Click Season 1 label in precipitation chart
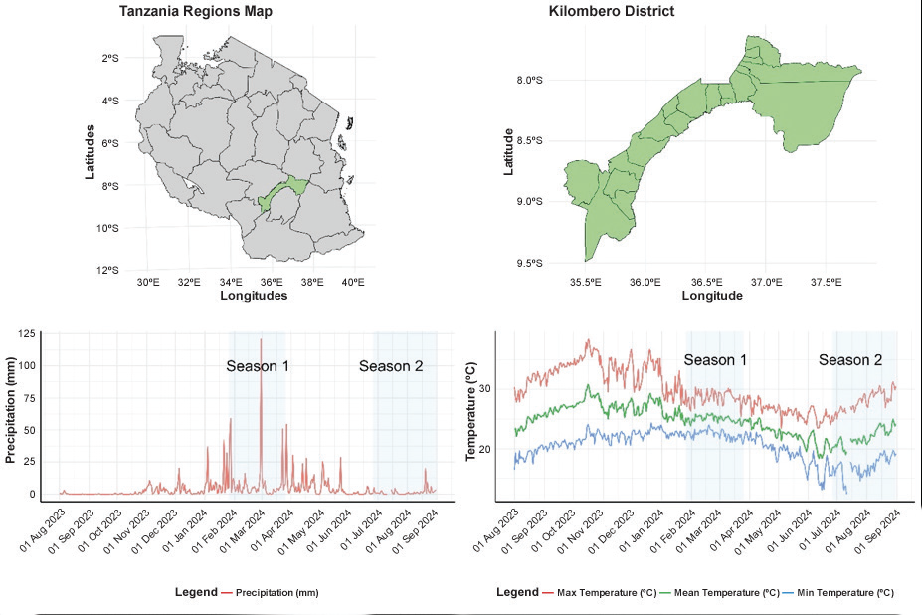922x615 pixels. pos(257,366)
